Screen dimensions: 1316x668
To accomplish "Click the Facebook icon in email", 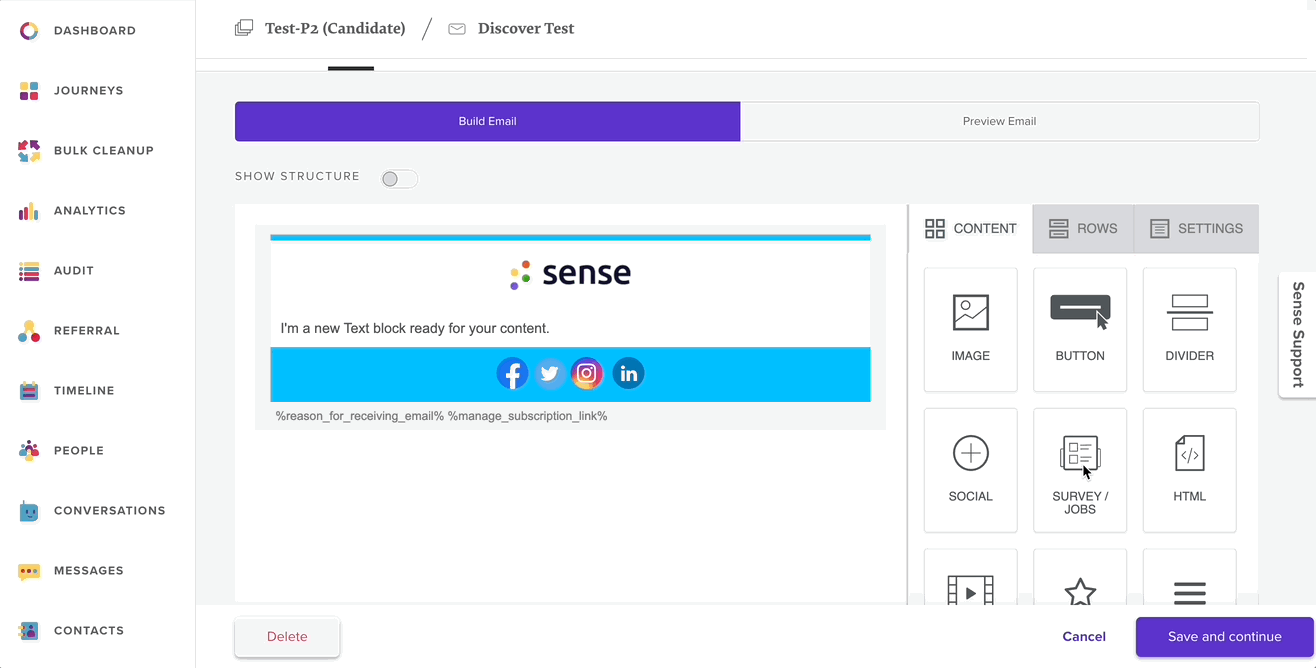I will coord(513,374).
